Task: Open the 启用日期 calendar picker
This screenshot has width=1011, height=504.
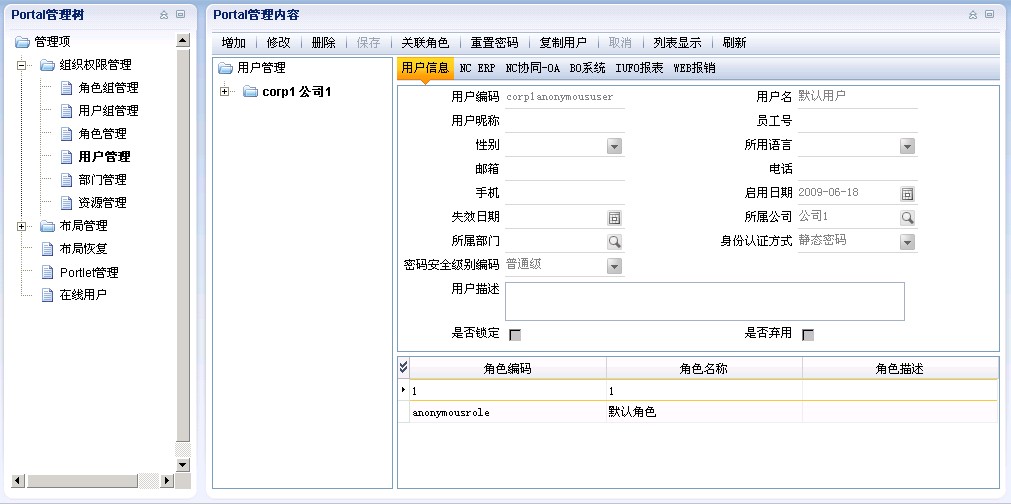Action: 907,193
